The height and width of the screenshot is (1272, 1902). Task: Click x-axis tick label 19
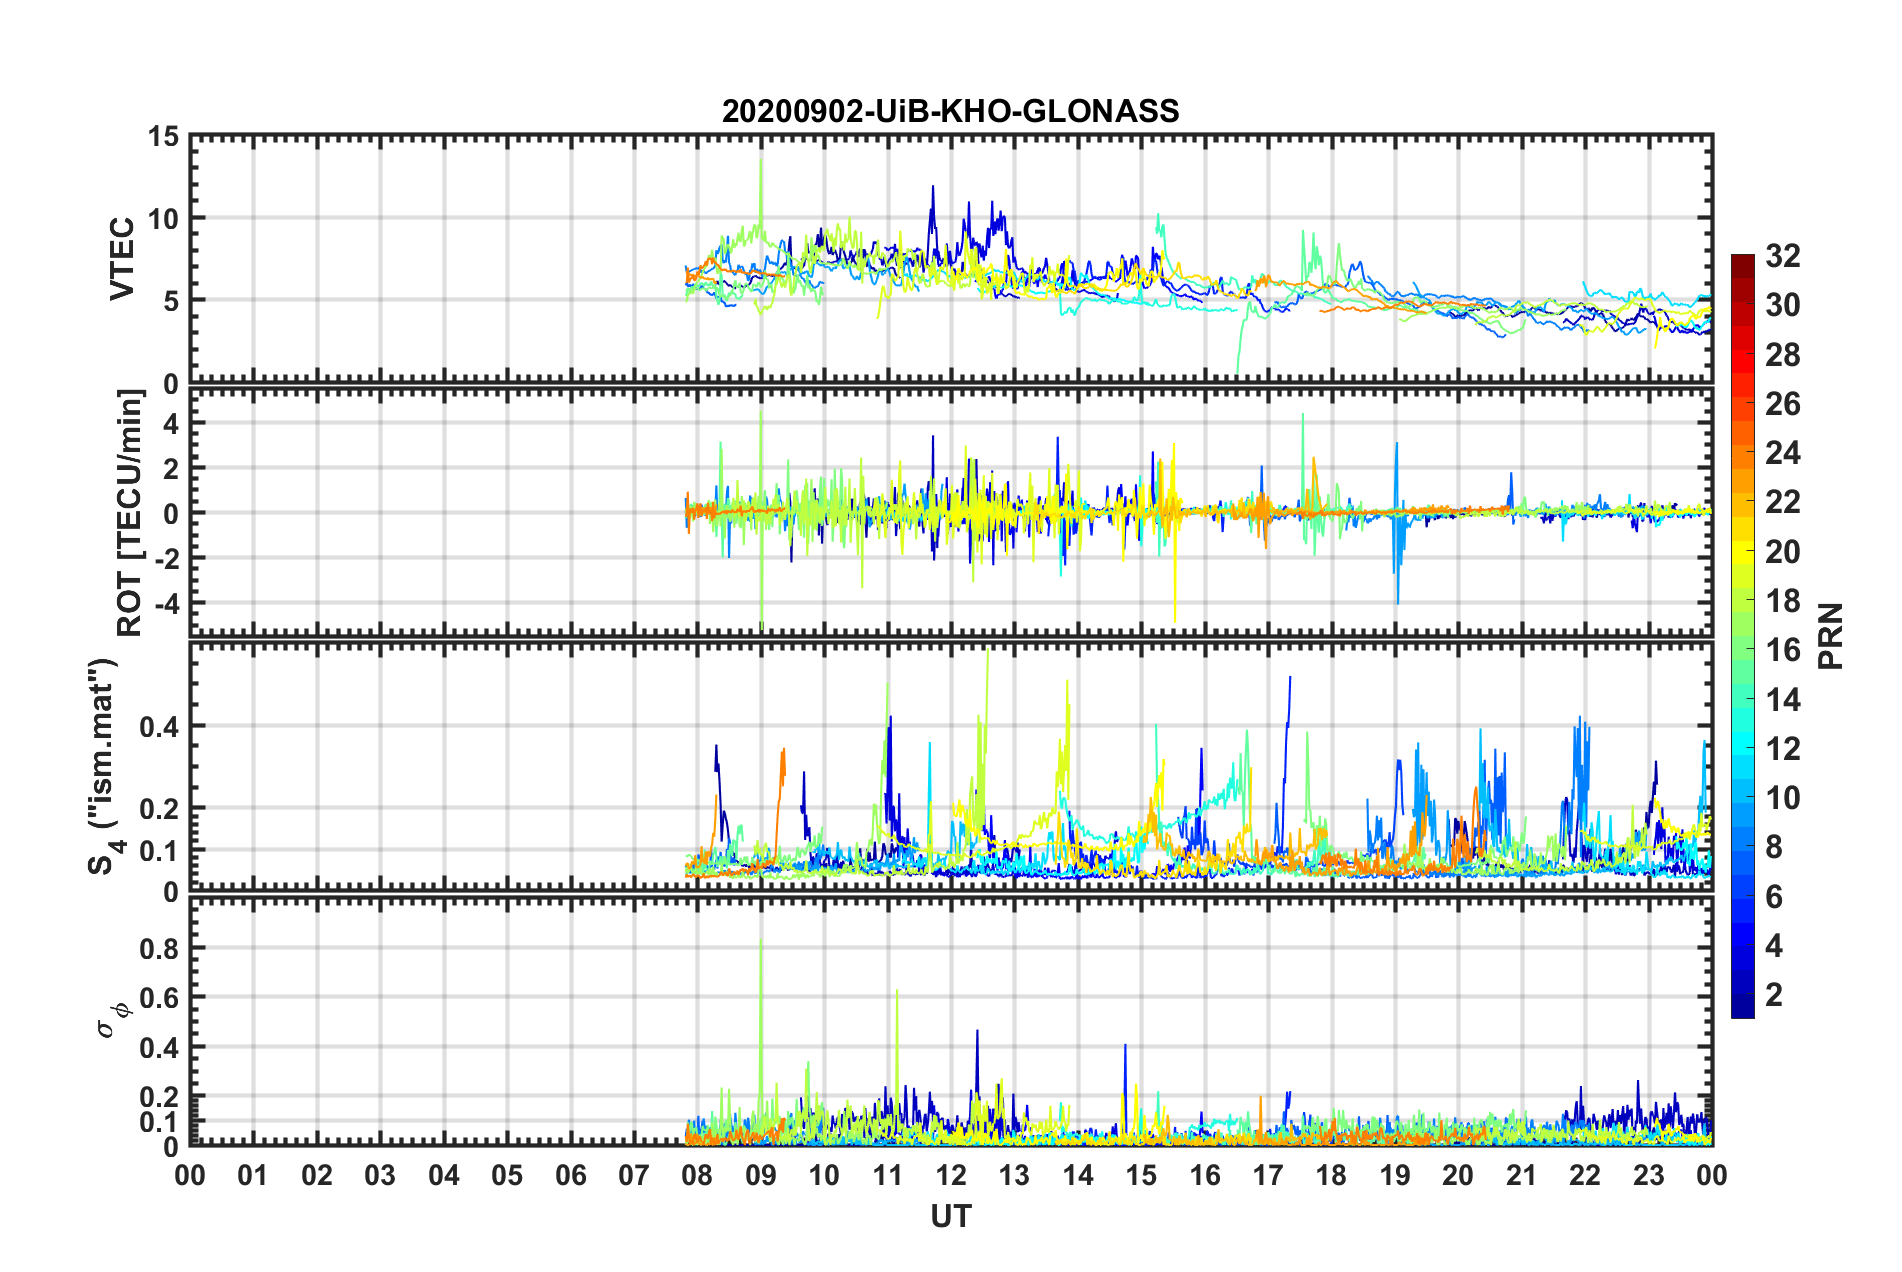1395,1175
